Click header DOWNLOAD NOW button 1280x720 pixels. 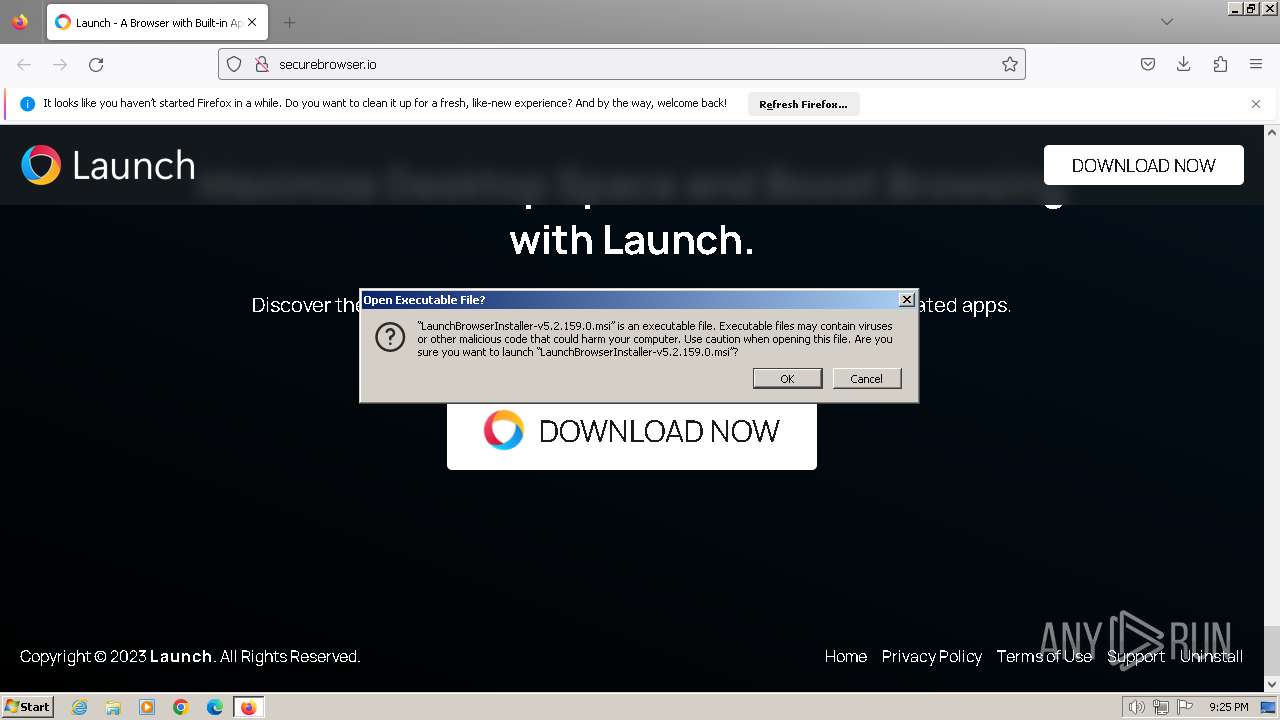click(x=1144, y=165)
